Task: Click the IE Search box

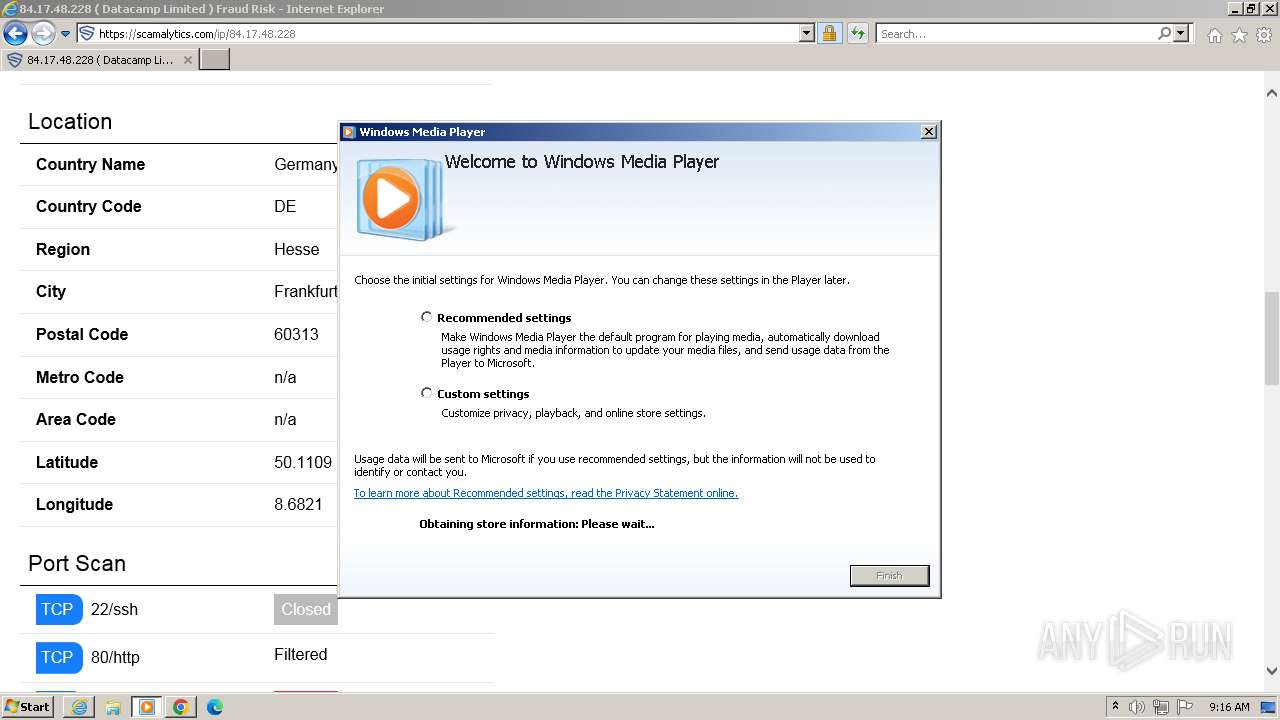Action: (1015, 33)
